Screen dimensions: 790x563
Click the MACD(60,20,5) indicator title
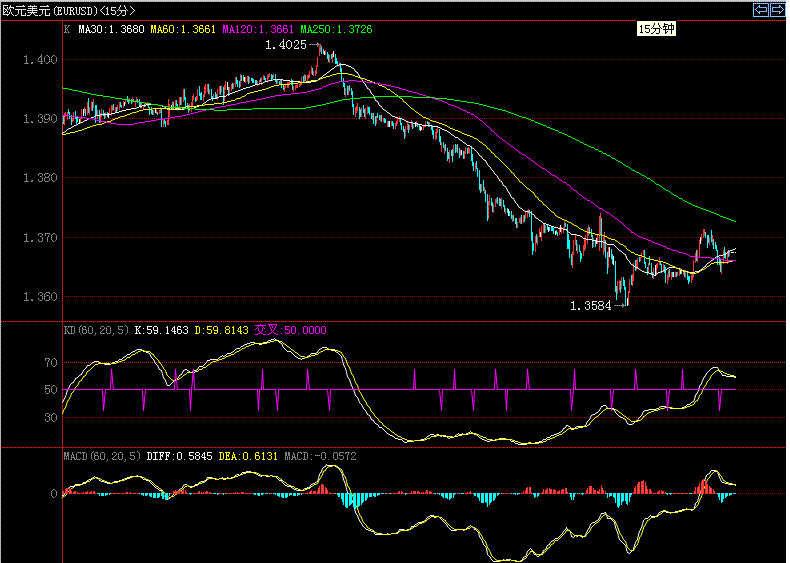tap(102, 456)
